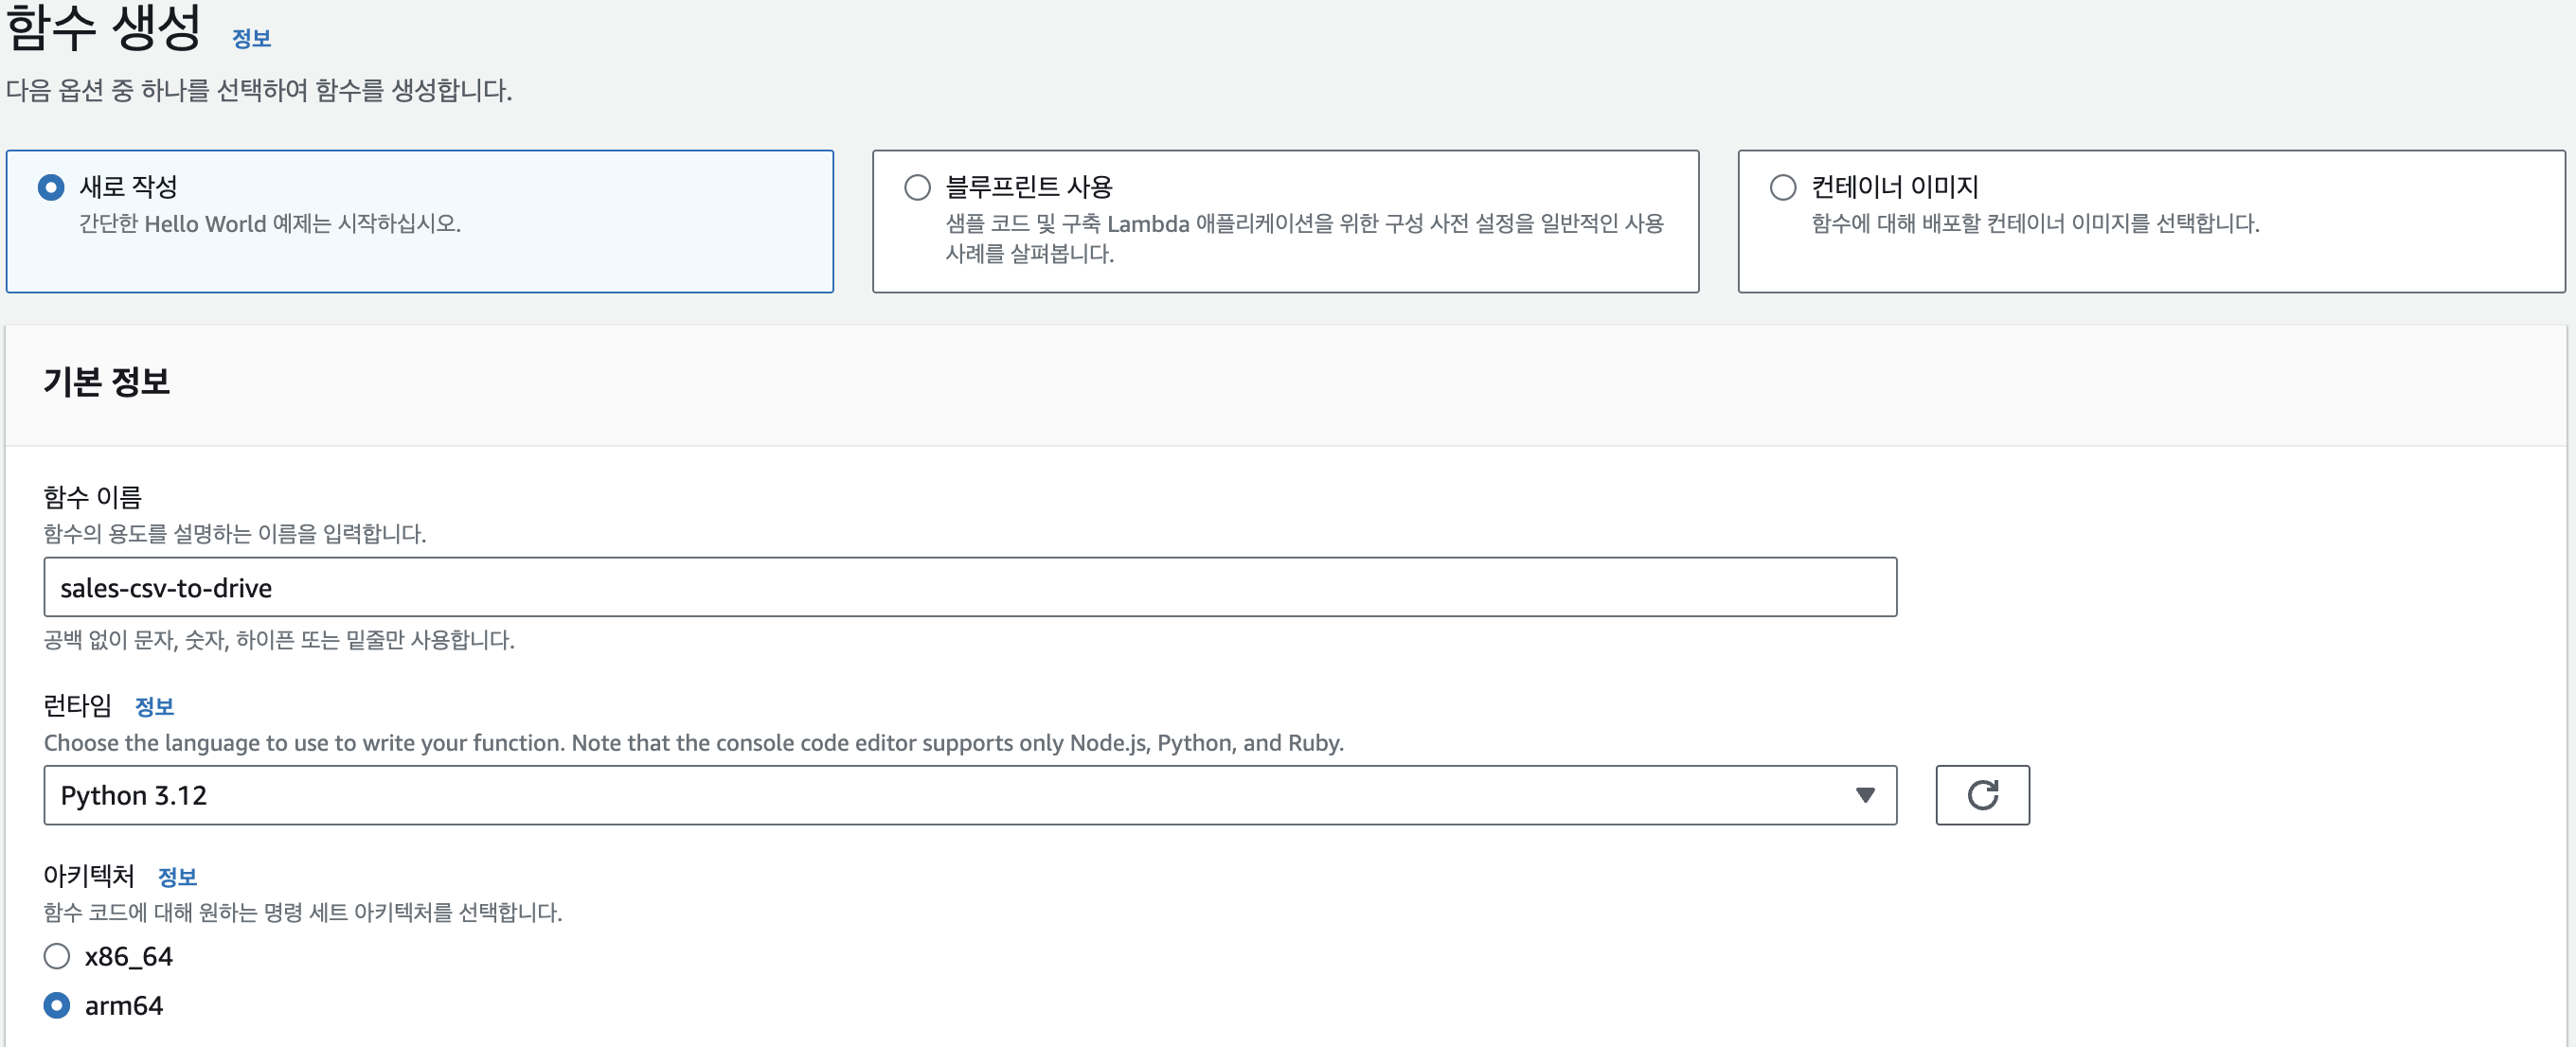The image size is (2576, 1047).
Task: Choose the x86_64 architecture radio button
Action: [57, 956]
